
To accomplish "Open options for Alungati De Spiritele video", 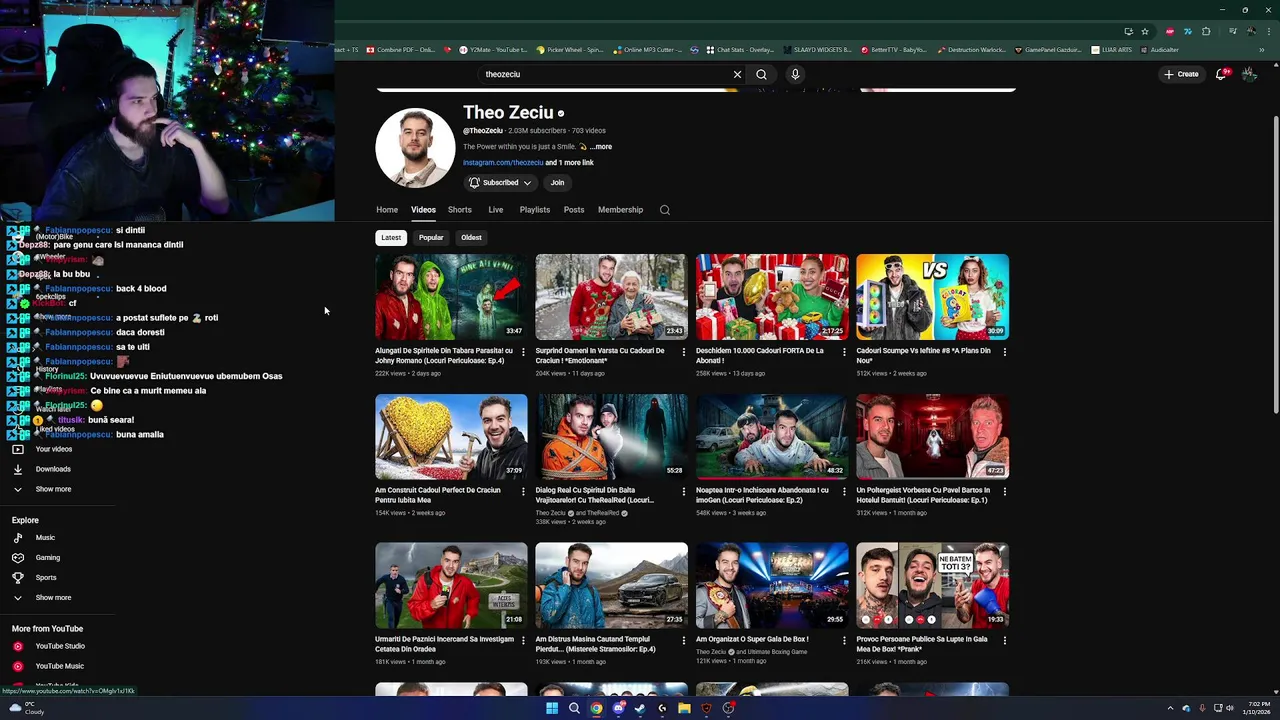I will tap(523, 352).
